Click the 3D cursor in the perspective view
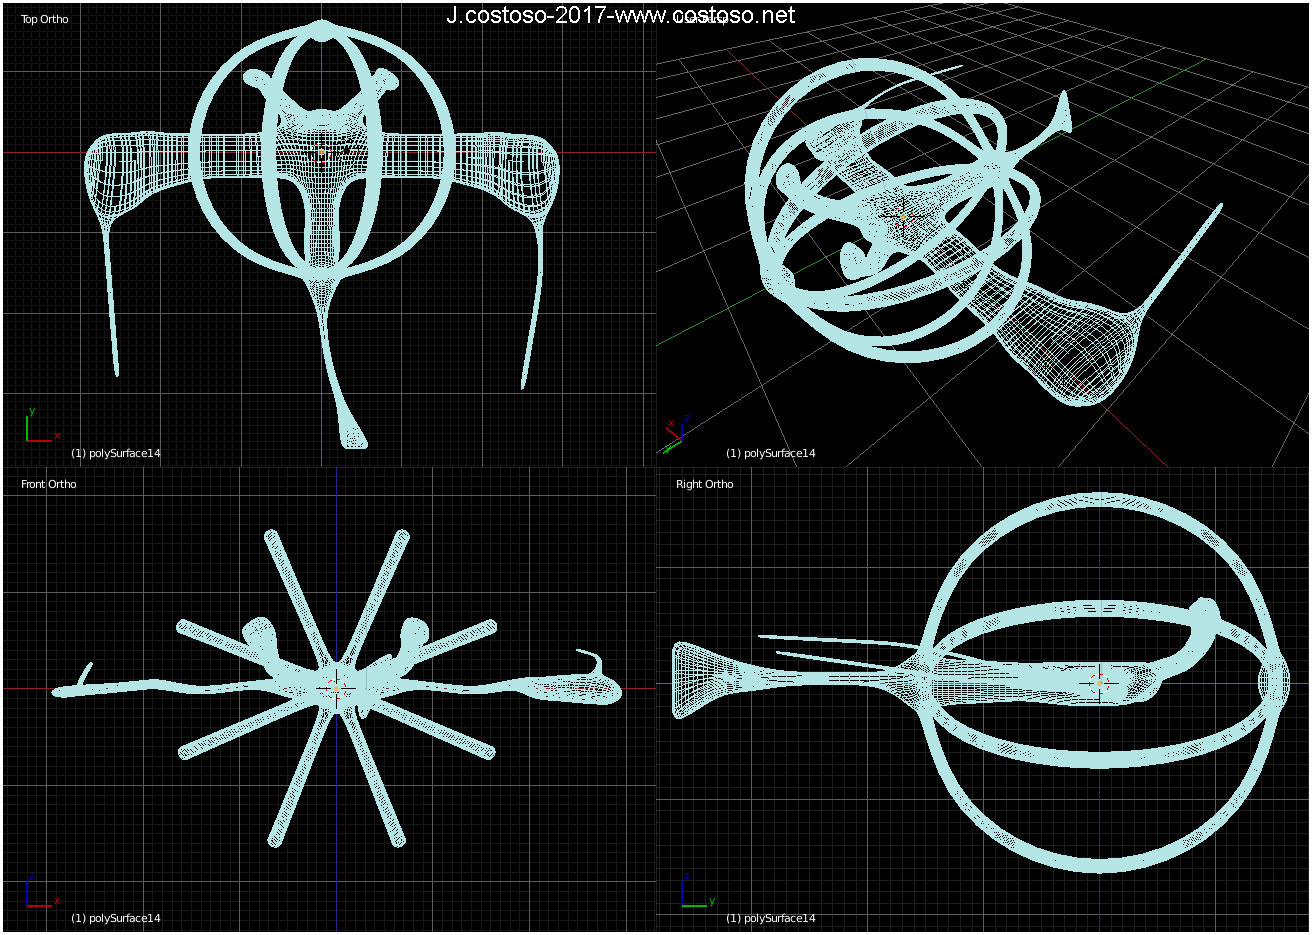This screenshot has height=935, width=1312. tap(903, 220)
